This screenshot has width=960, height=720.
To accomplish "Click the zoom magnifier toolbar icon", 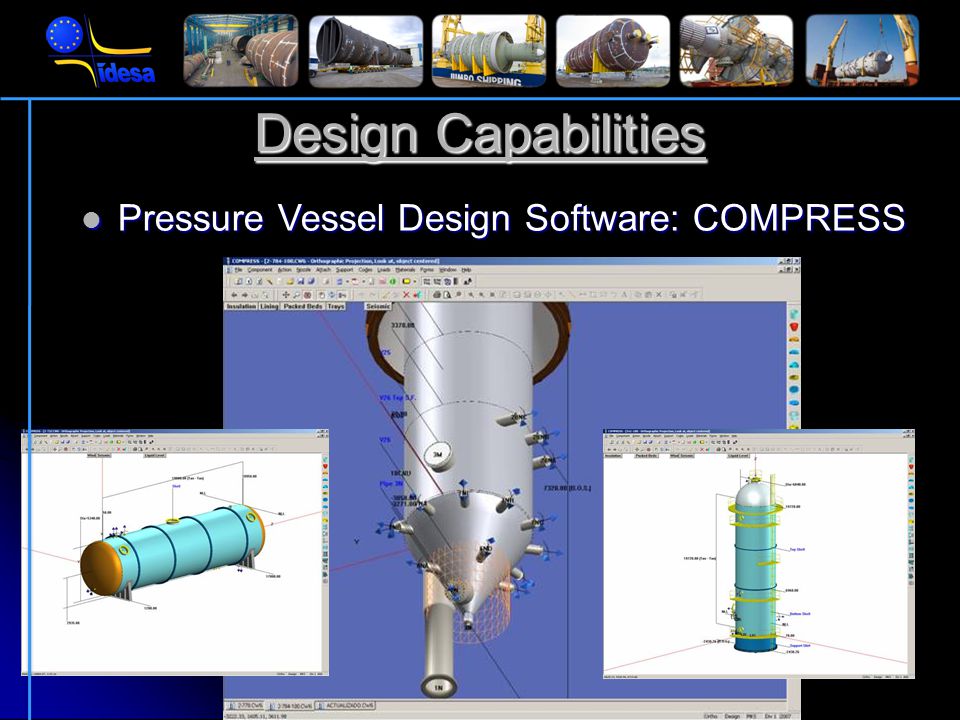I will click(296, 295).
